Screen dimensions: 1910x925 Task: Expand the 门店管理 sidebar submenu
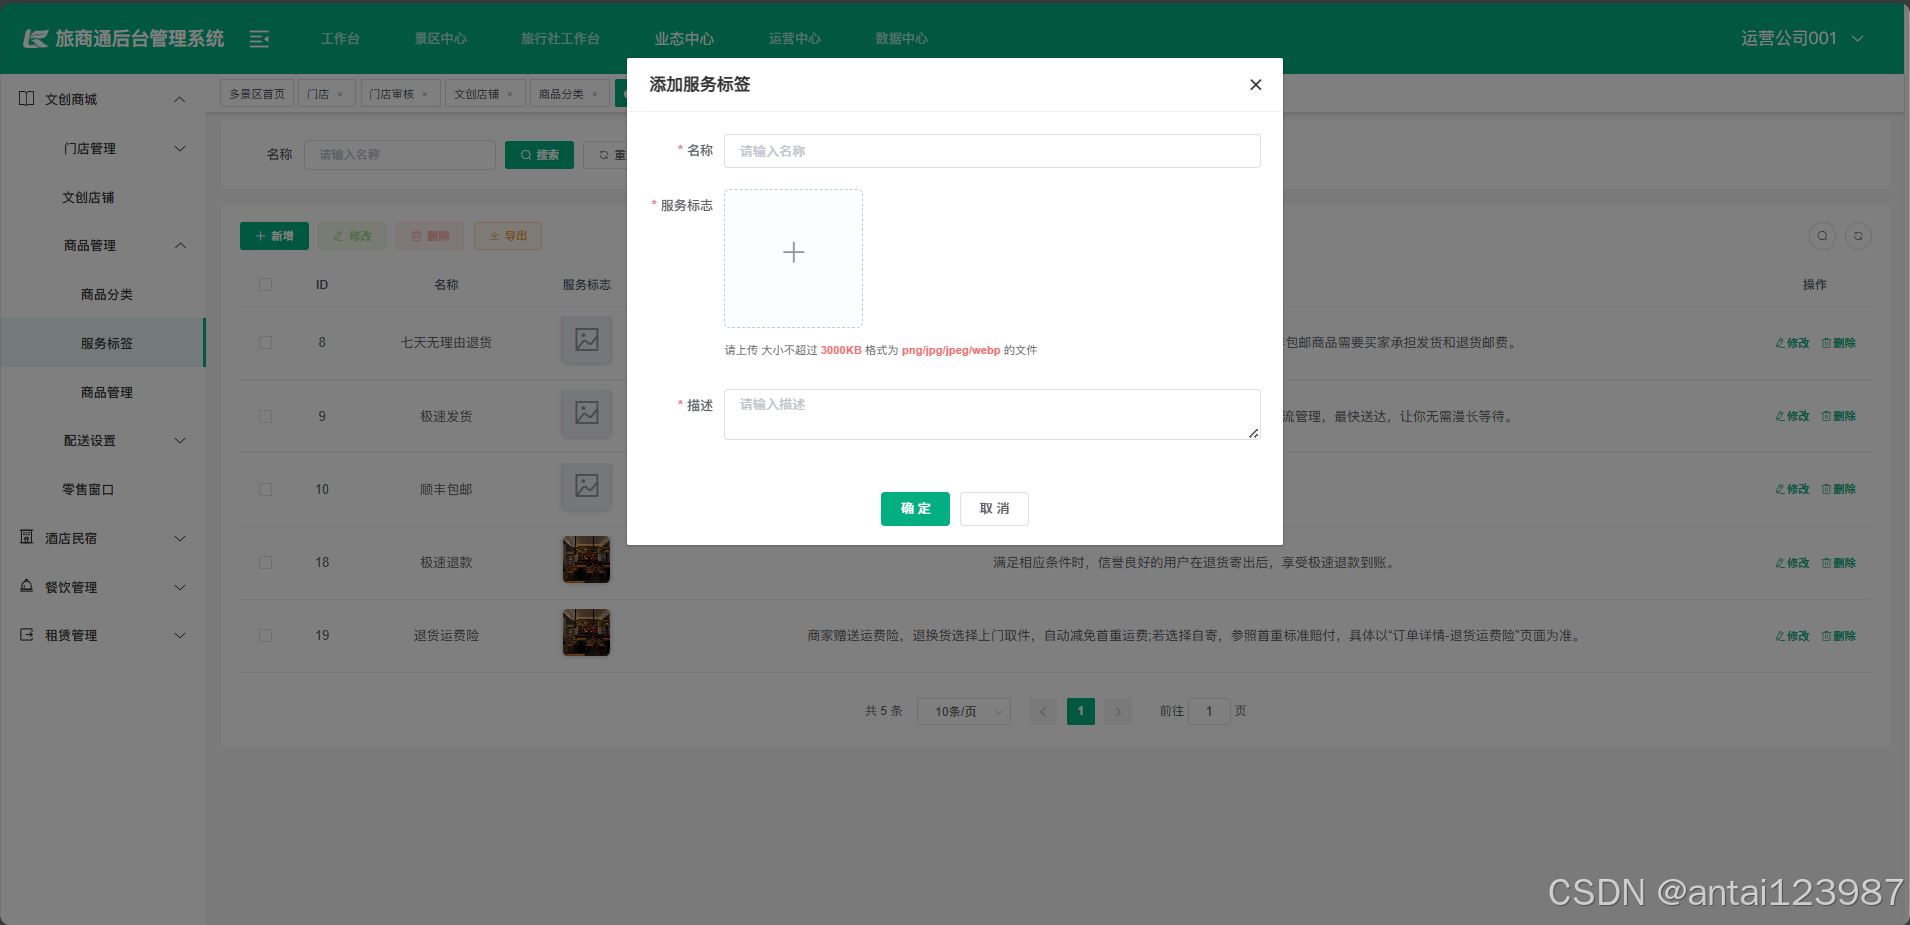103,148
